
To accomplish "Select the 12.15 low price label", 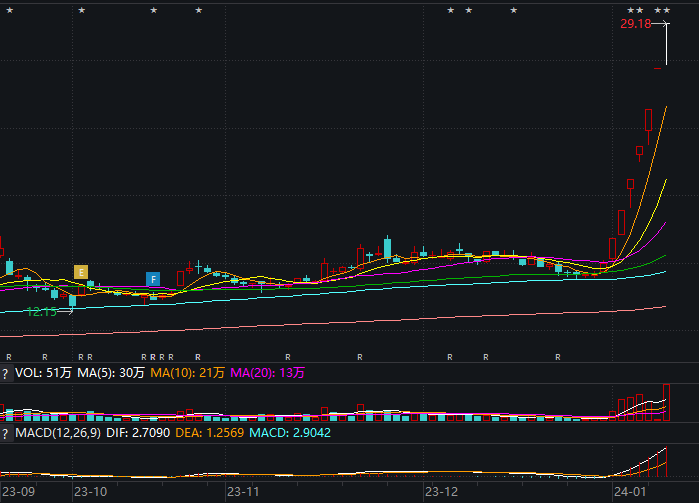I will coord(42,312).
